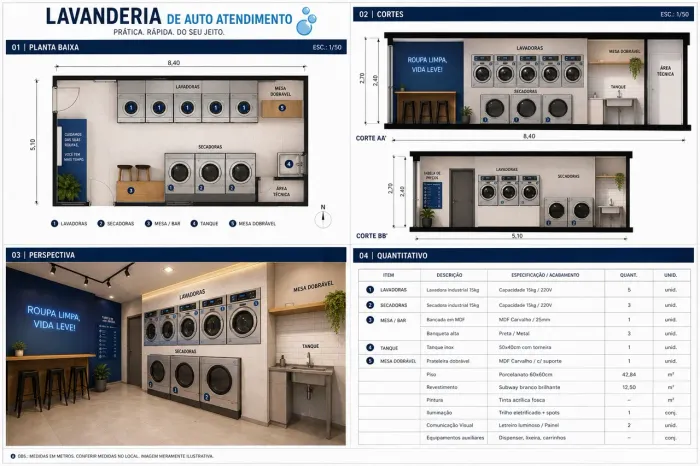Click the blue bubbles logo beside the title
The width and height of the screenshot is (700, 466).
click(x=306, y=21)
